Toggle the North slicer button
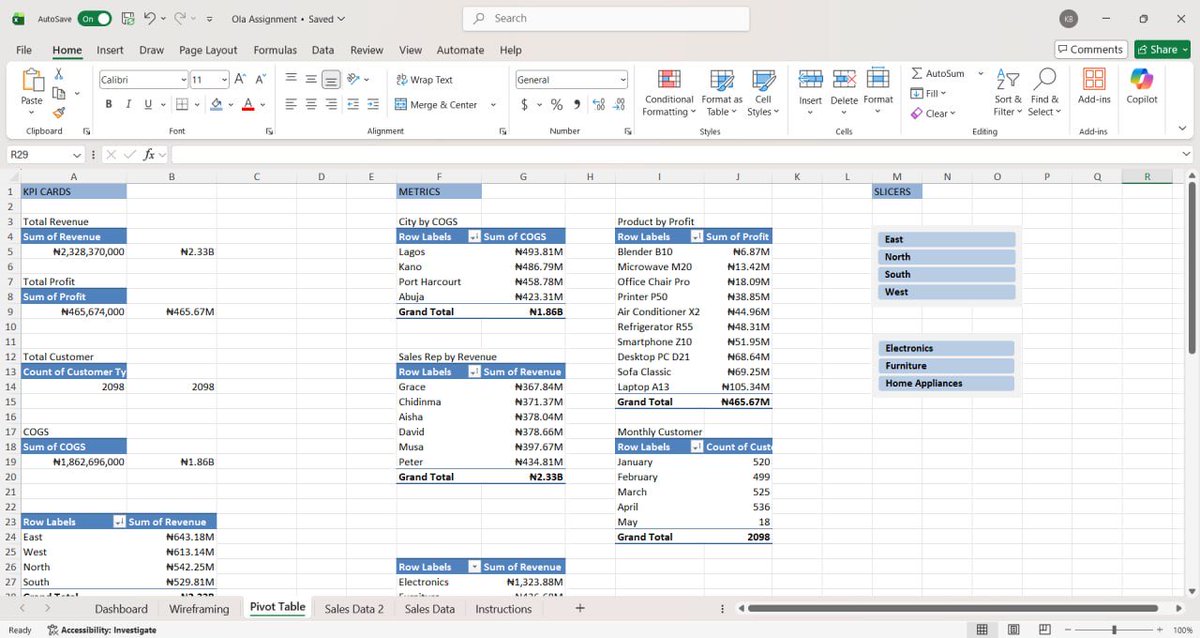Image resolution: width=1200 pixels, height=638 pixels. [x=946, y=257]
